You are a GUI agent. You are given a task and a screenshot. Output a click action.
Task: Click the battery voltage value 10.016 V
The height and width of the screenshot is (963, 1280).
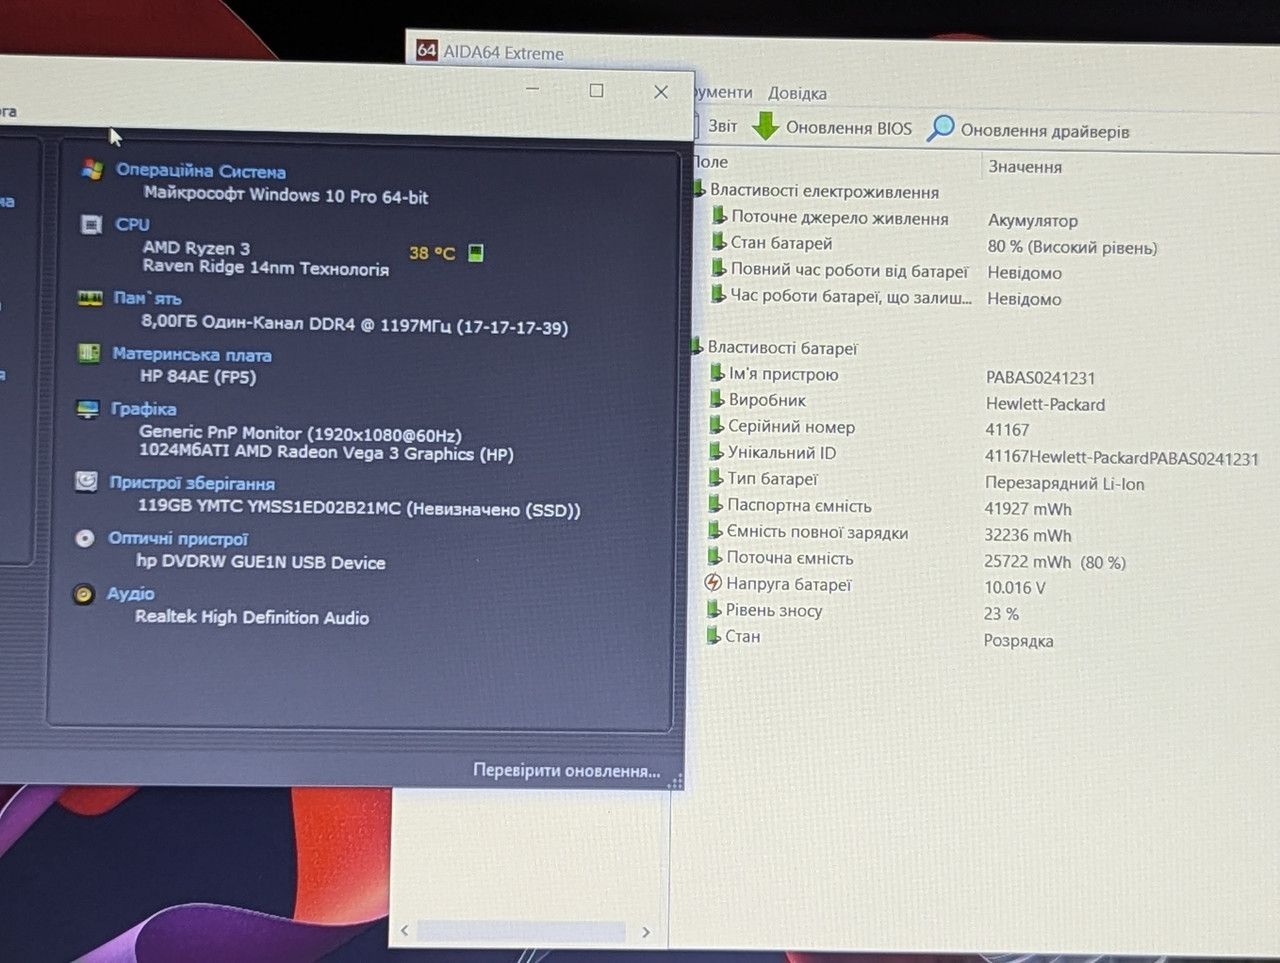point(1014,588)
